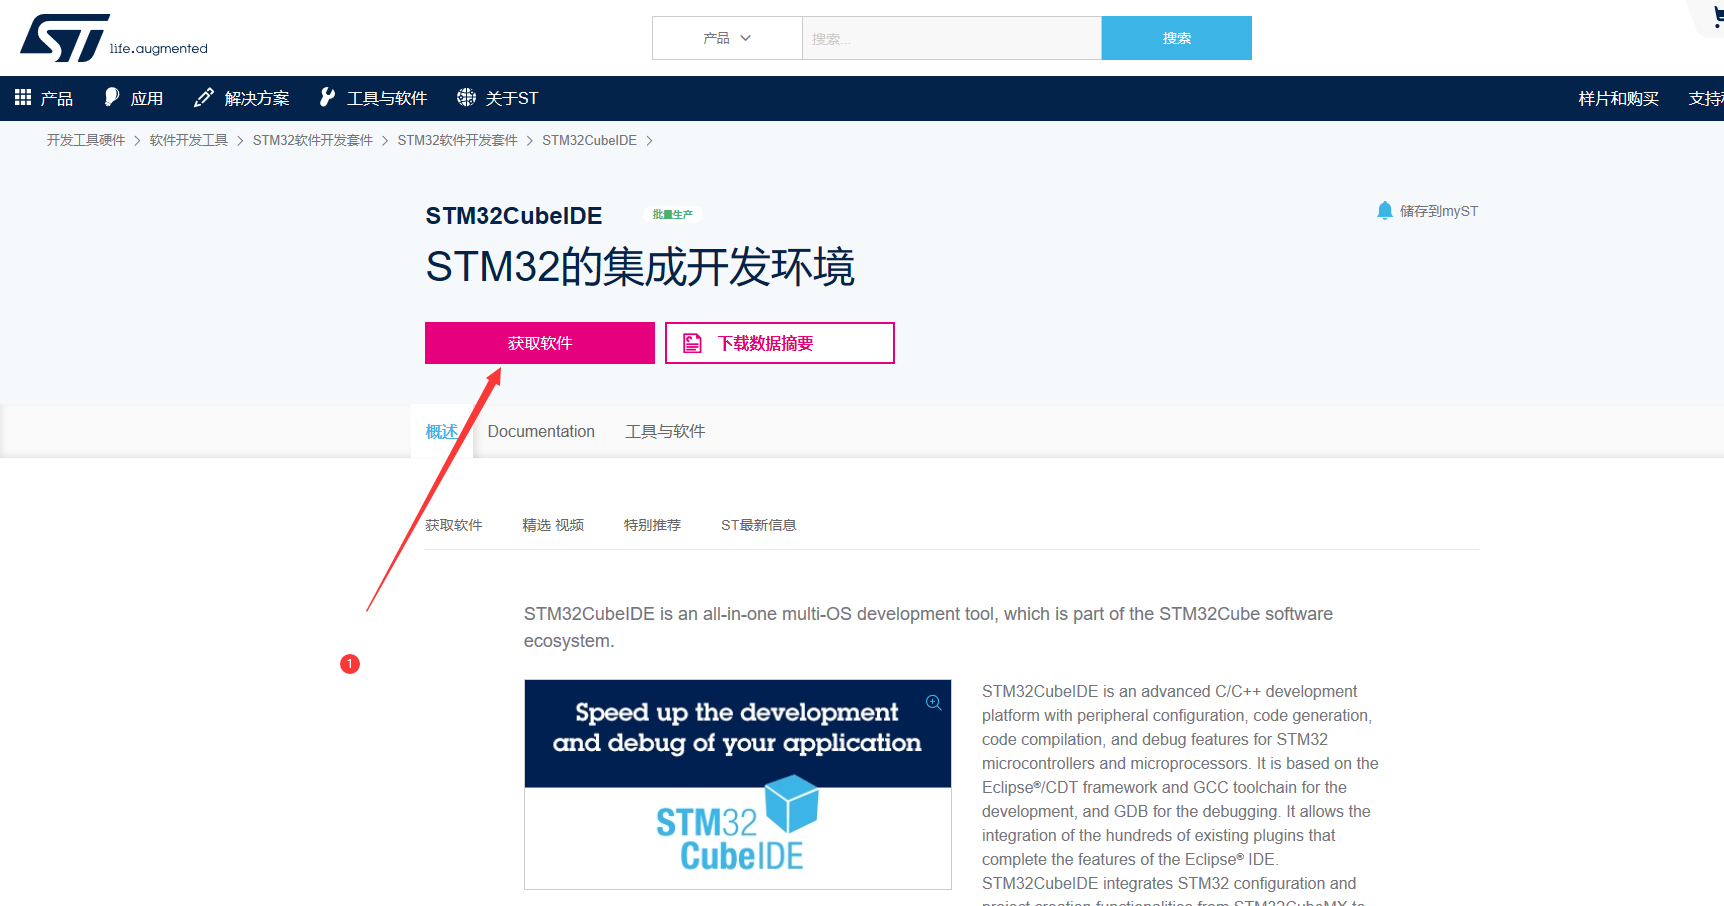Click the 批量生产 status badge
This screenshot has height=906, width=1724.
pos(672,214)
